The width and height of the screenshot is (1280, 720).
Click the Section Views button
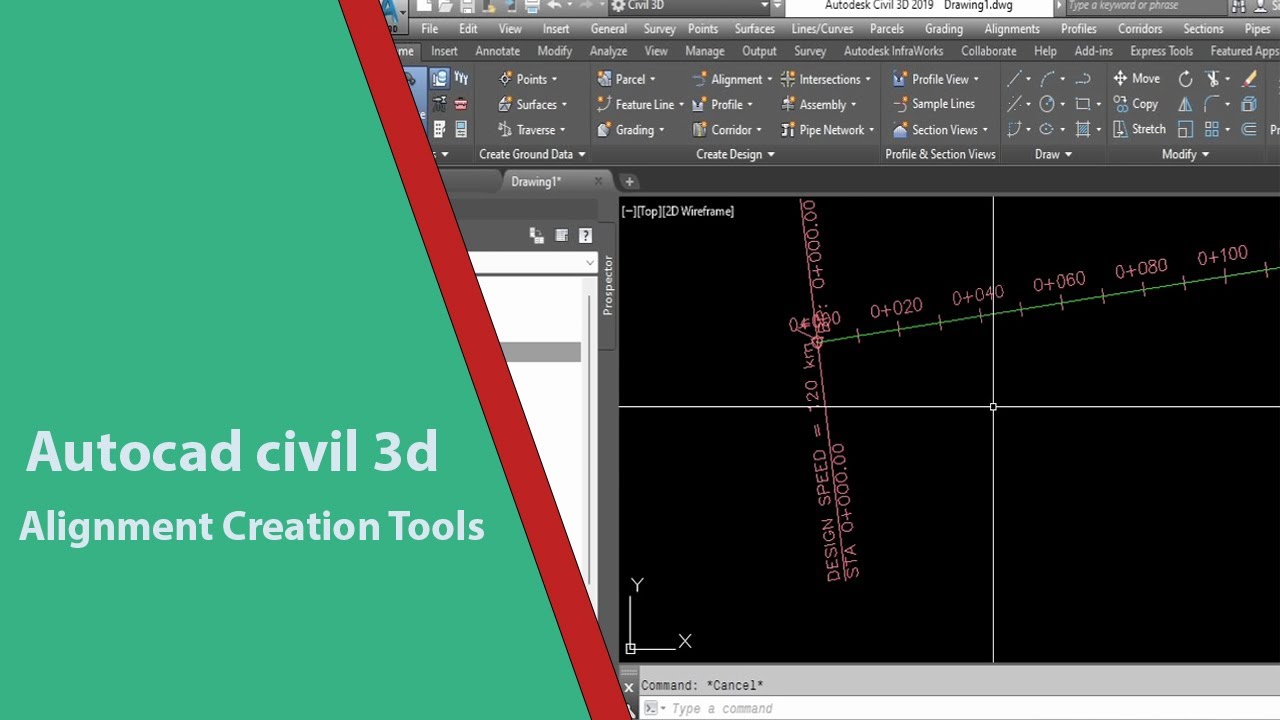(x=934, y=130)
